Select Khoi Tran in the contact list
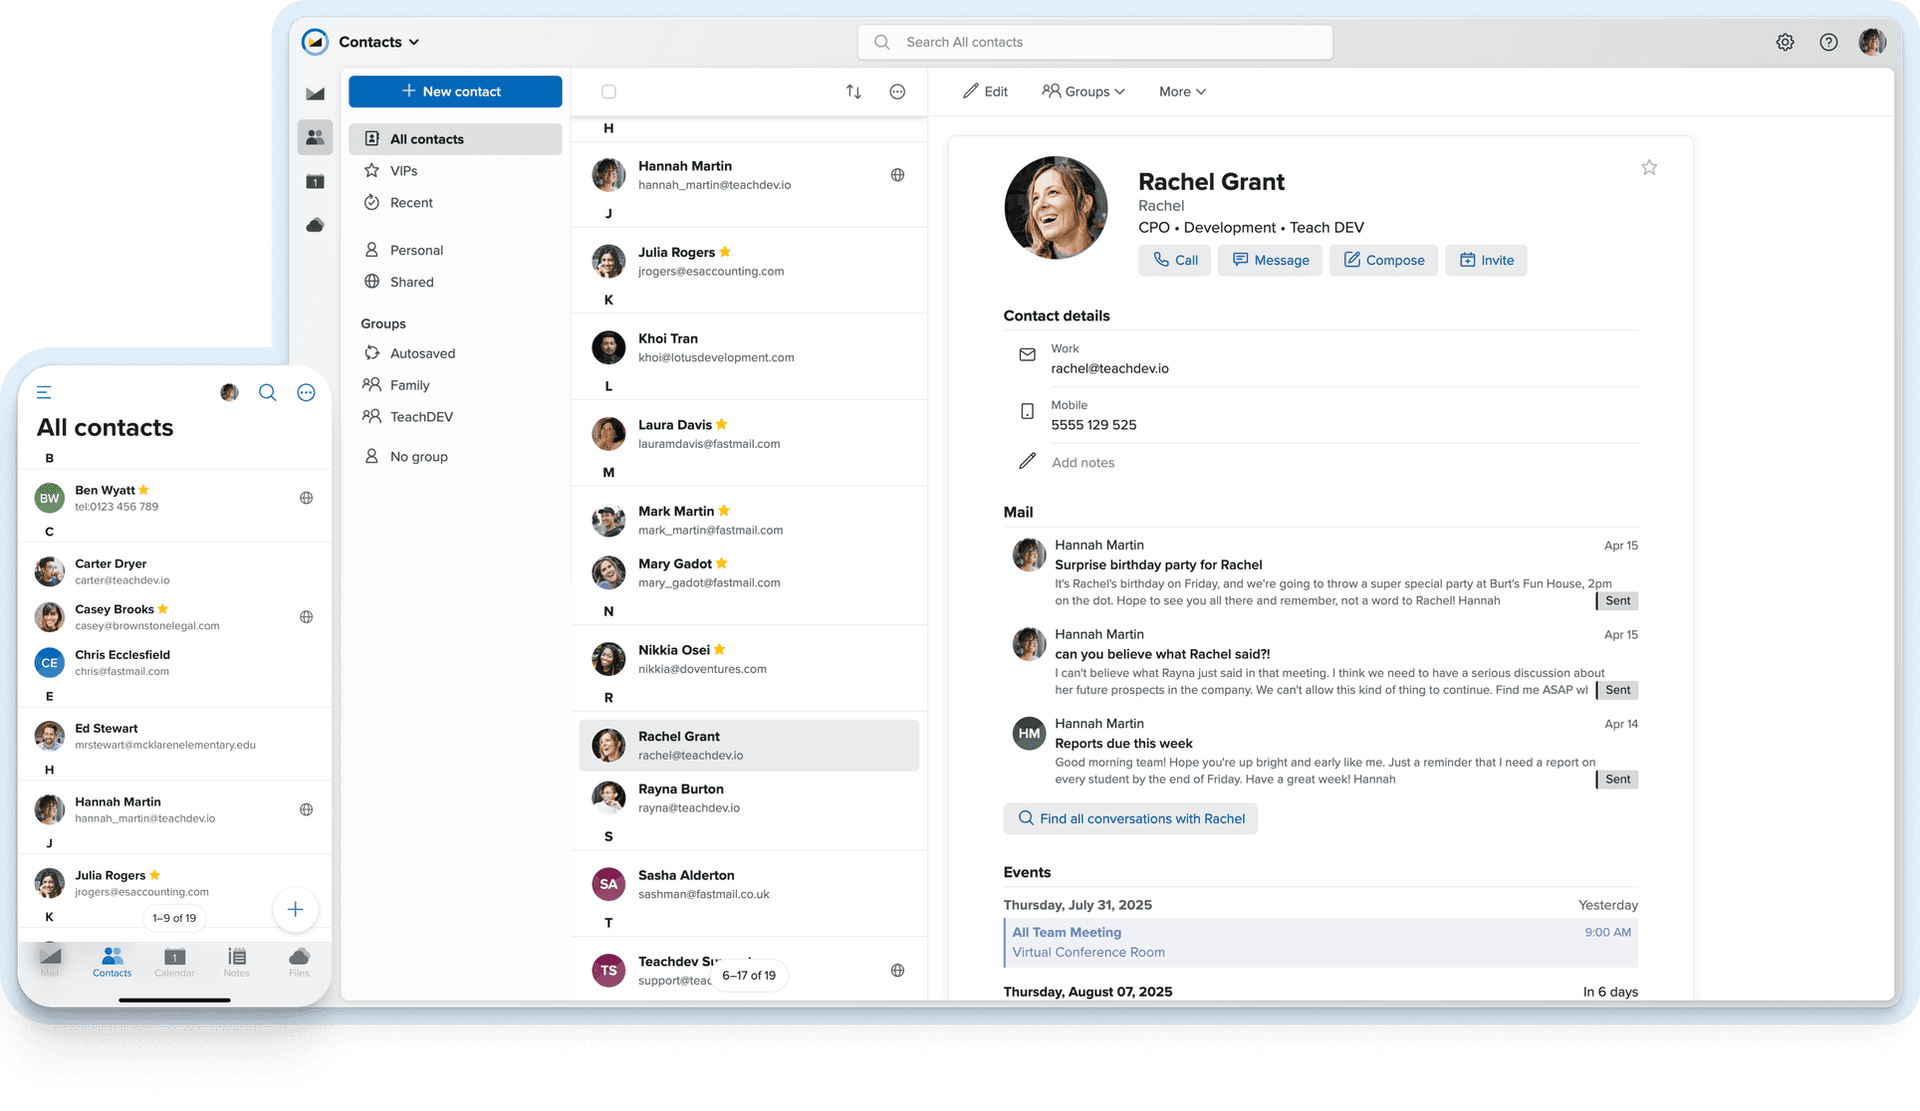 tap(749, 348)
